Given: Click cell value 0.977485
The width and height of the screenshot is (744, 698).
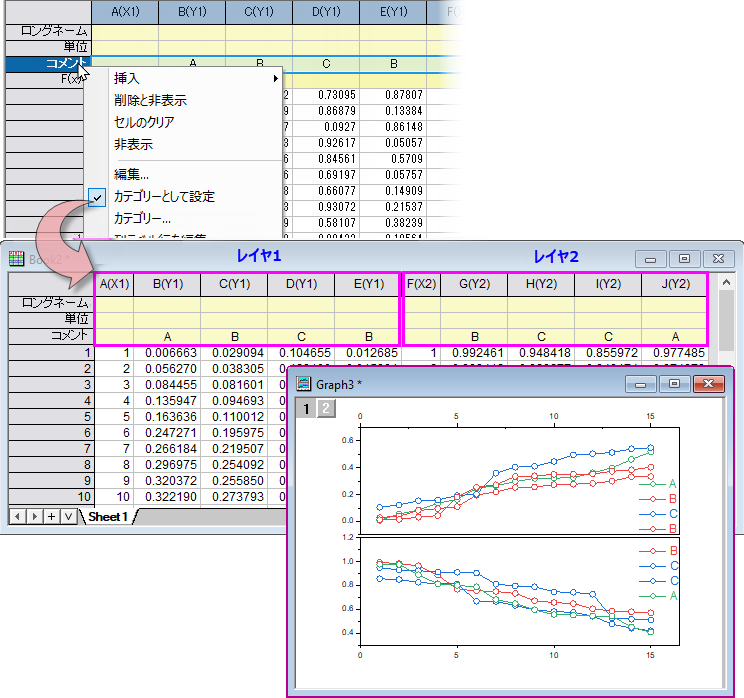Looking at the screenshot, I should click(675, 353).
